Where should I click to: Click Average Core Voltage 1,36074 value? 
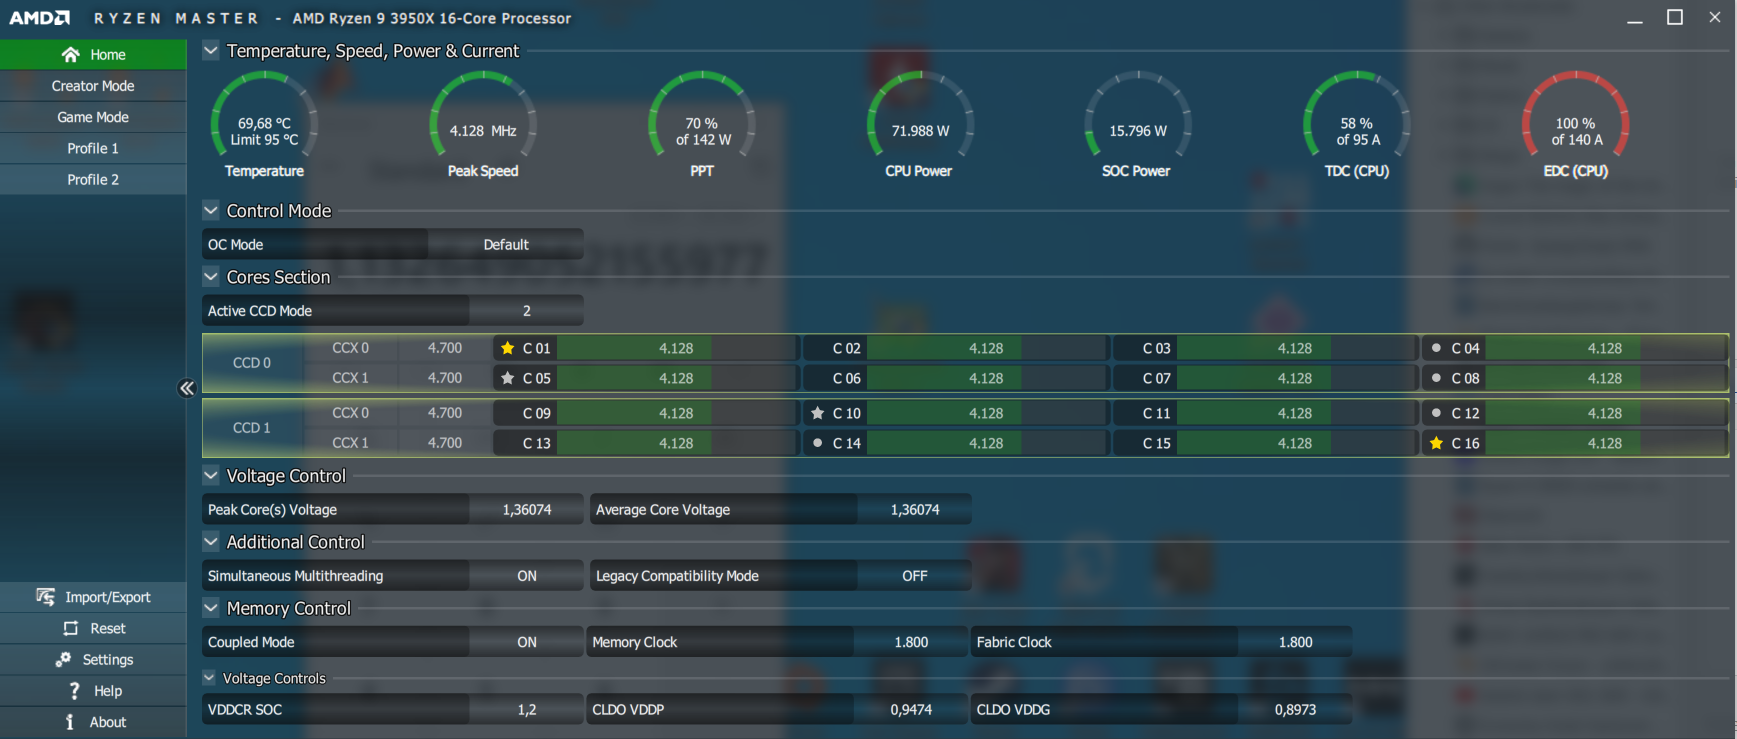coord(914,509)
